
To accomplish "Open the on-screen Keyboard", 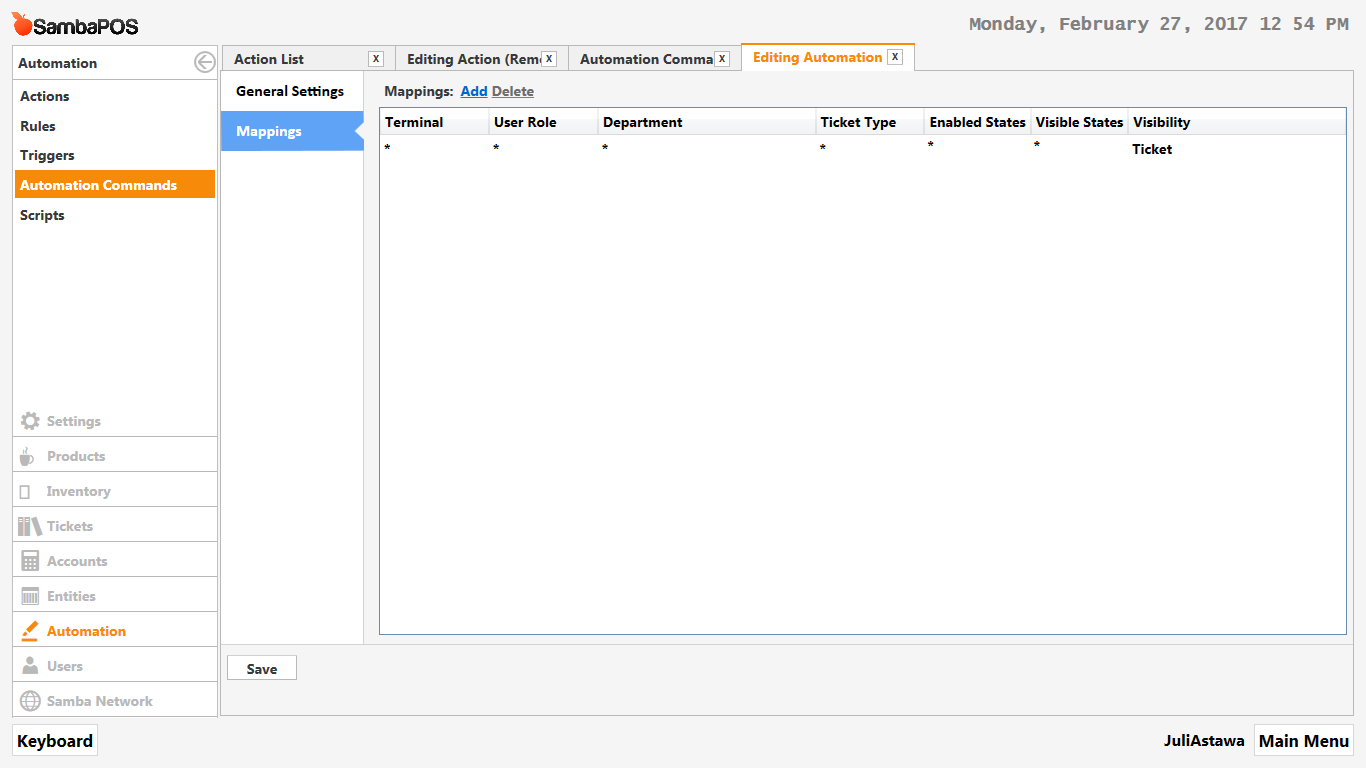I will [55, 741].
